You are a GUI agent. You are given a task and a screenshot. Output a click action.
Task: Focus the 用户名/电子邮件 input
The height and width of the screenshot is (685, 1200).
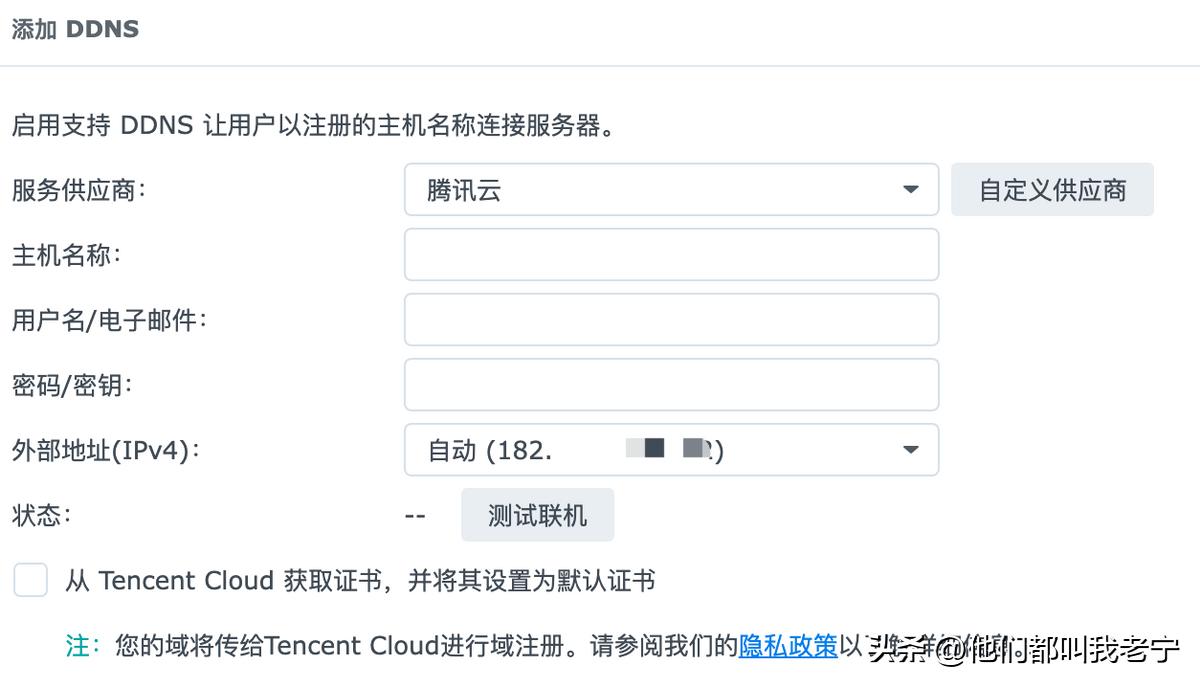670,319
